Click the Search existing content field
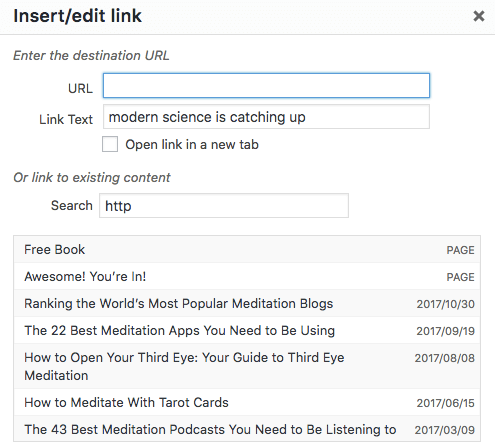 click(x=224, y=206)
